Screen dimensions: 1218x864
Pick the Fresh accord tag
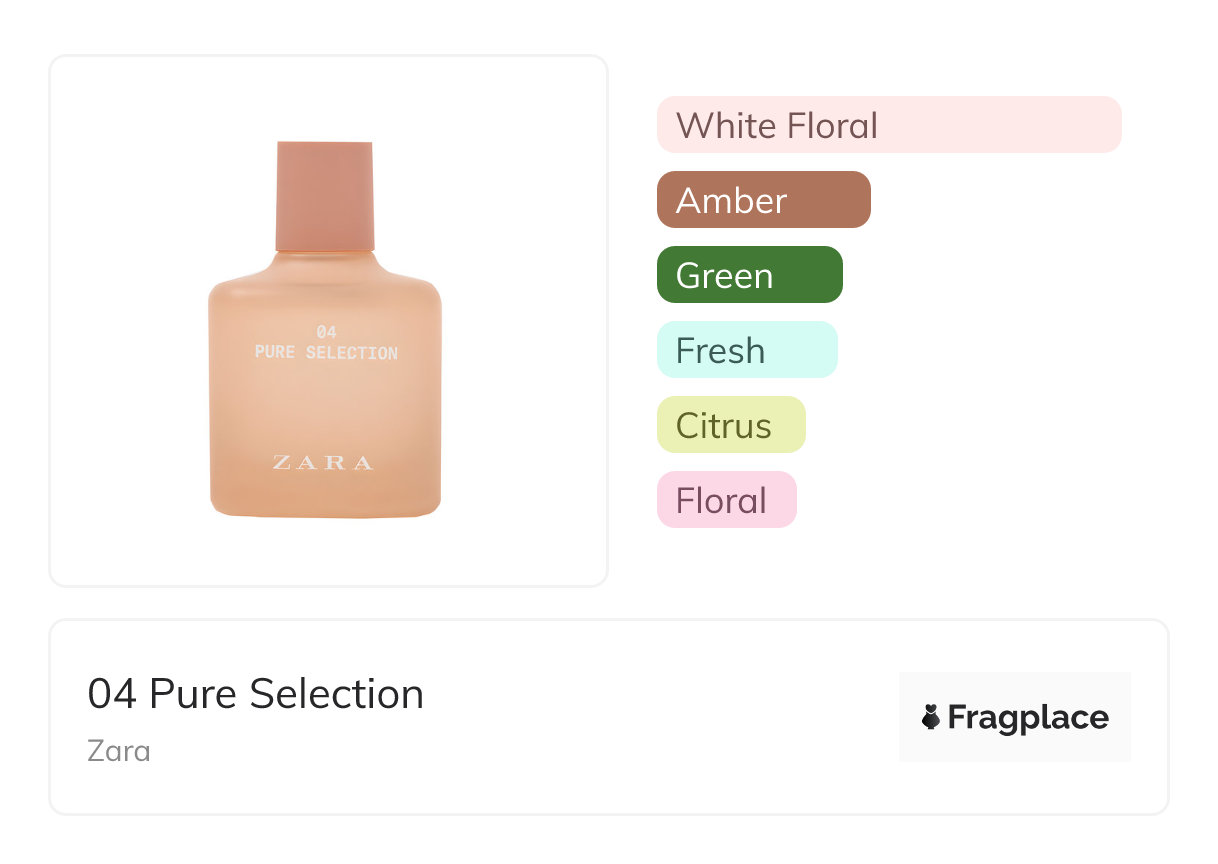pos(746,350)
